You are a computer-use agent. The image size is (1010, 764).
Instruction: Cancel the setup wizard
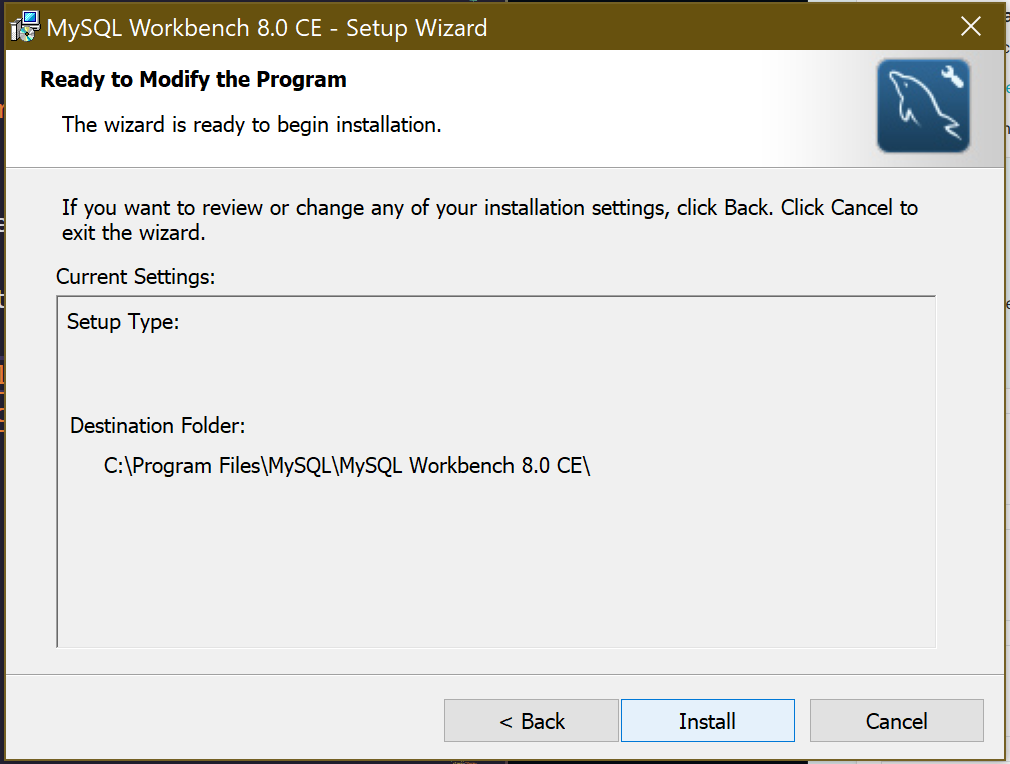coord(896,721)
